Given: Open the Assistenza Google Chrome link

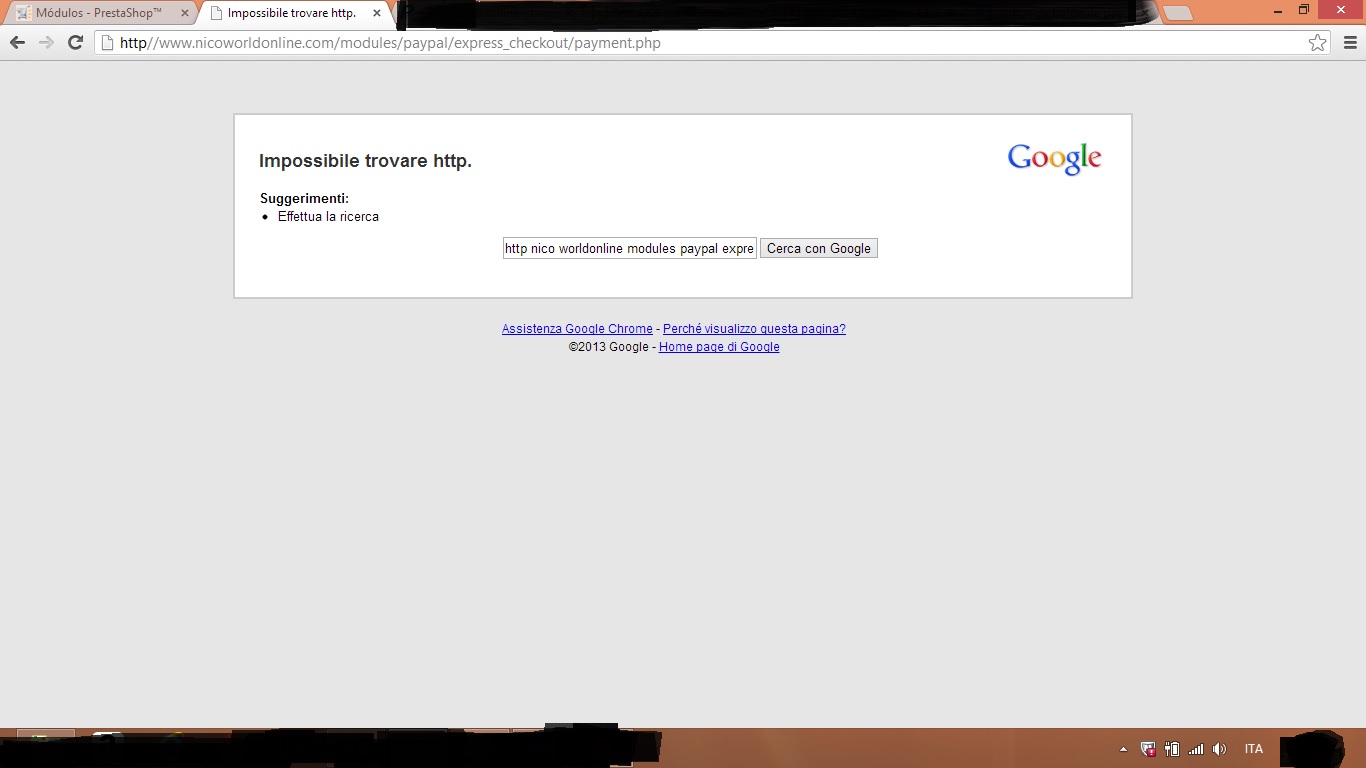Looking at the screenshot, I should coord(577,329).
